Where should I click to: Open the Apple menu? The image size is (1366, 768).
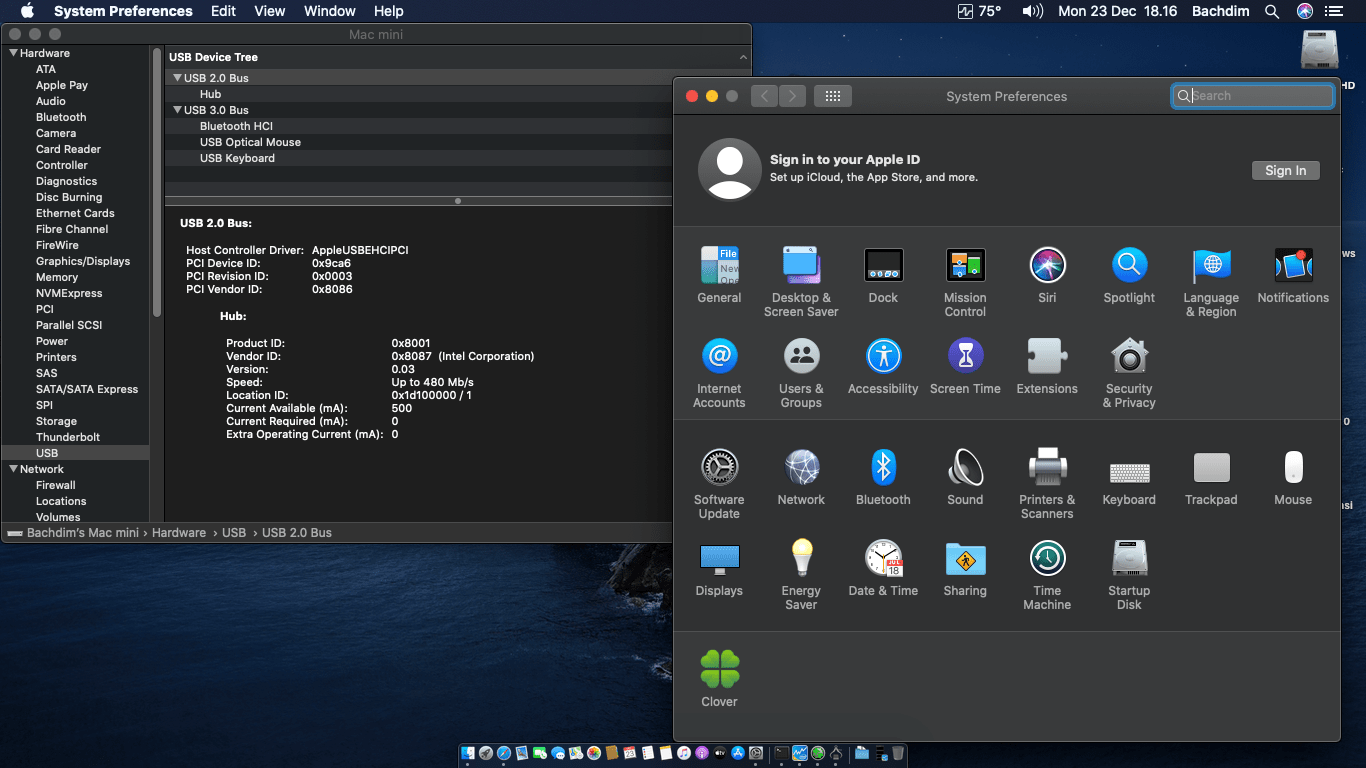27,11
